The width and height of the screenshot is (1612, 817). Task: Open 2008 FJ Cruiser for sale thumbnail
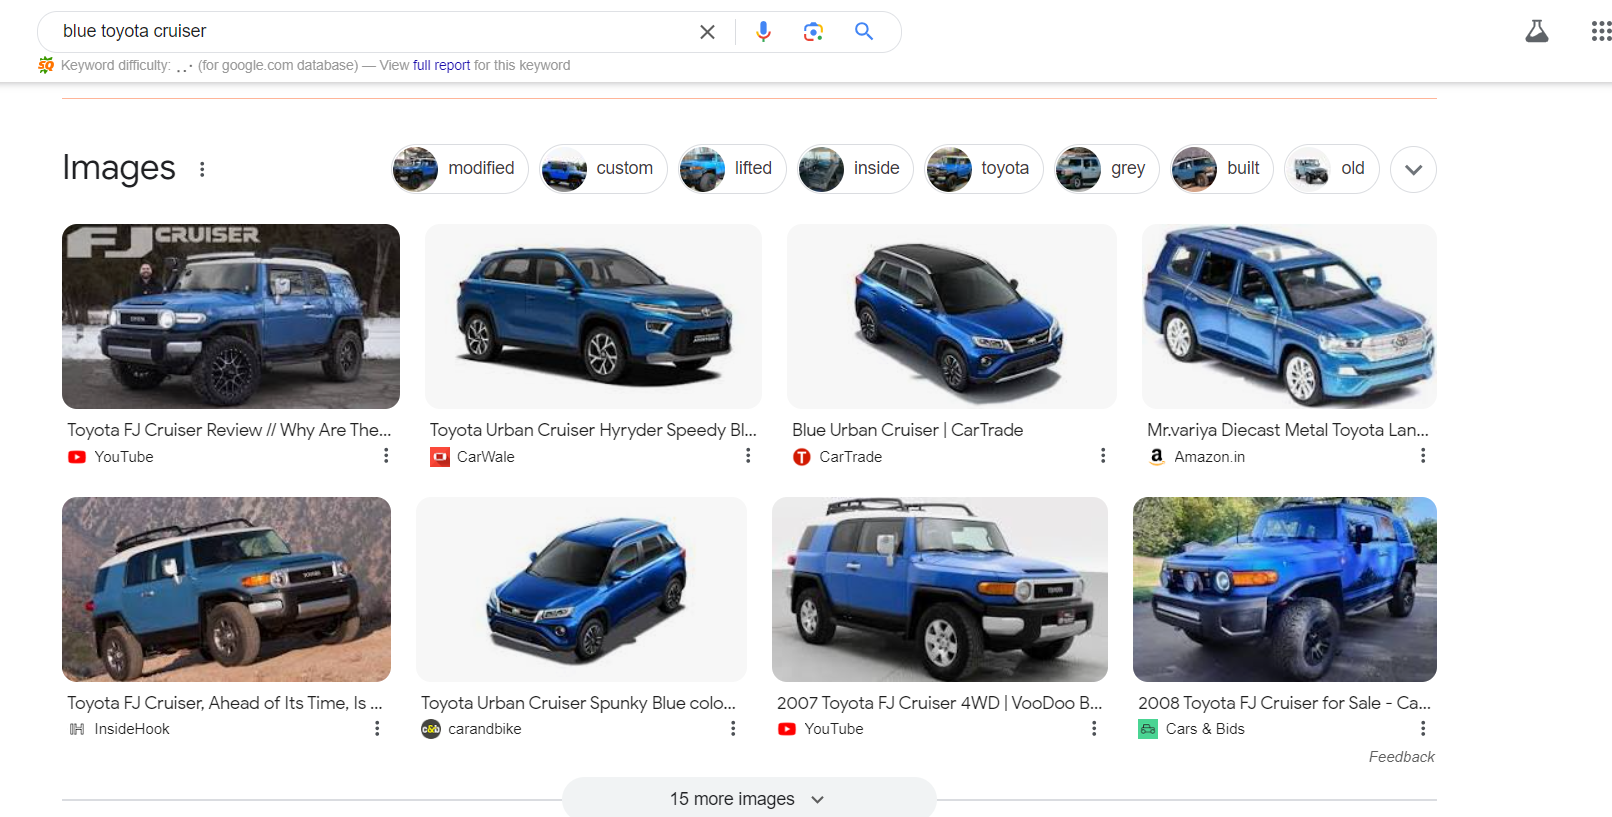(1285, 589)
